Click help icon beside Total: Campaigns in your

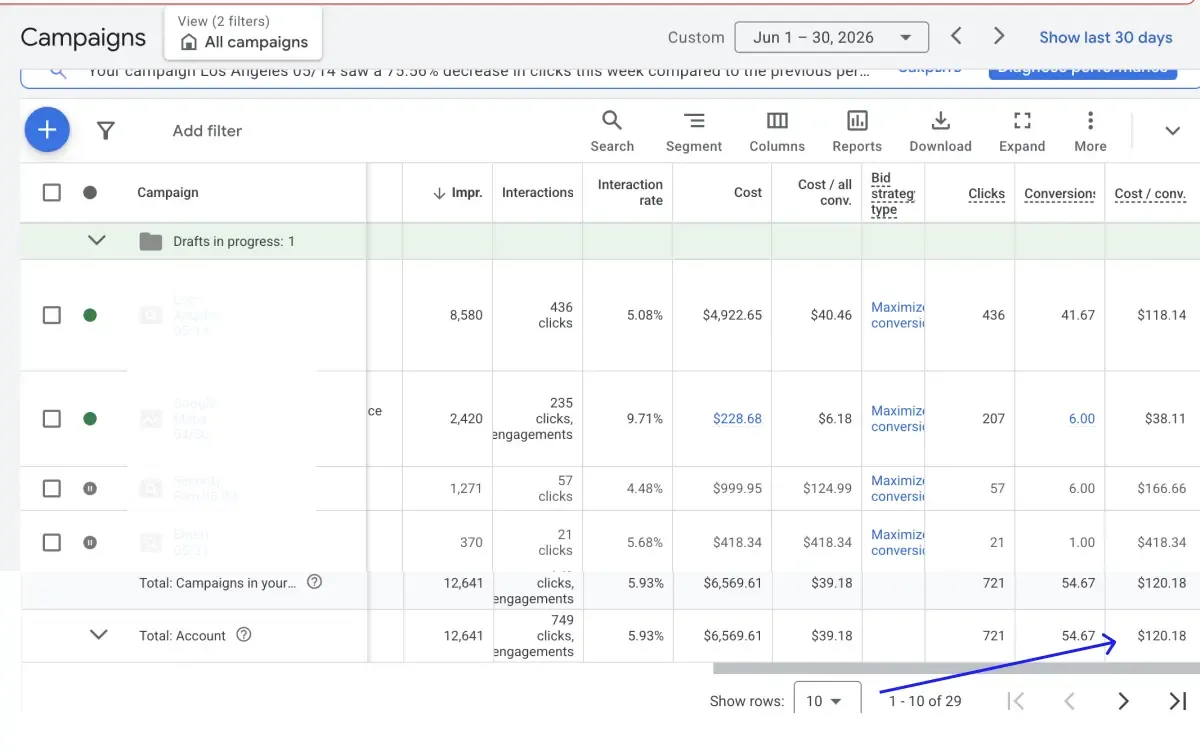[x=314, y=582]
